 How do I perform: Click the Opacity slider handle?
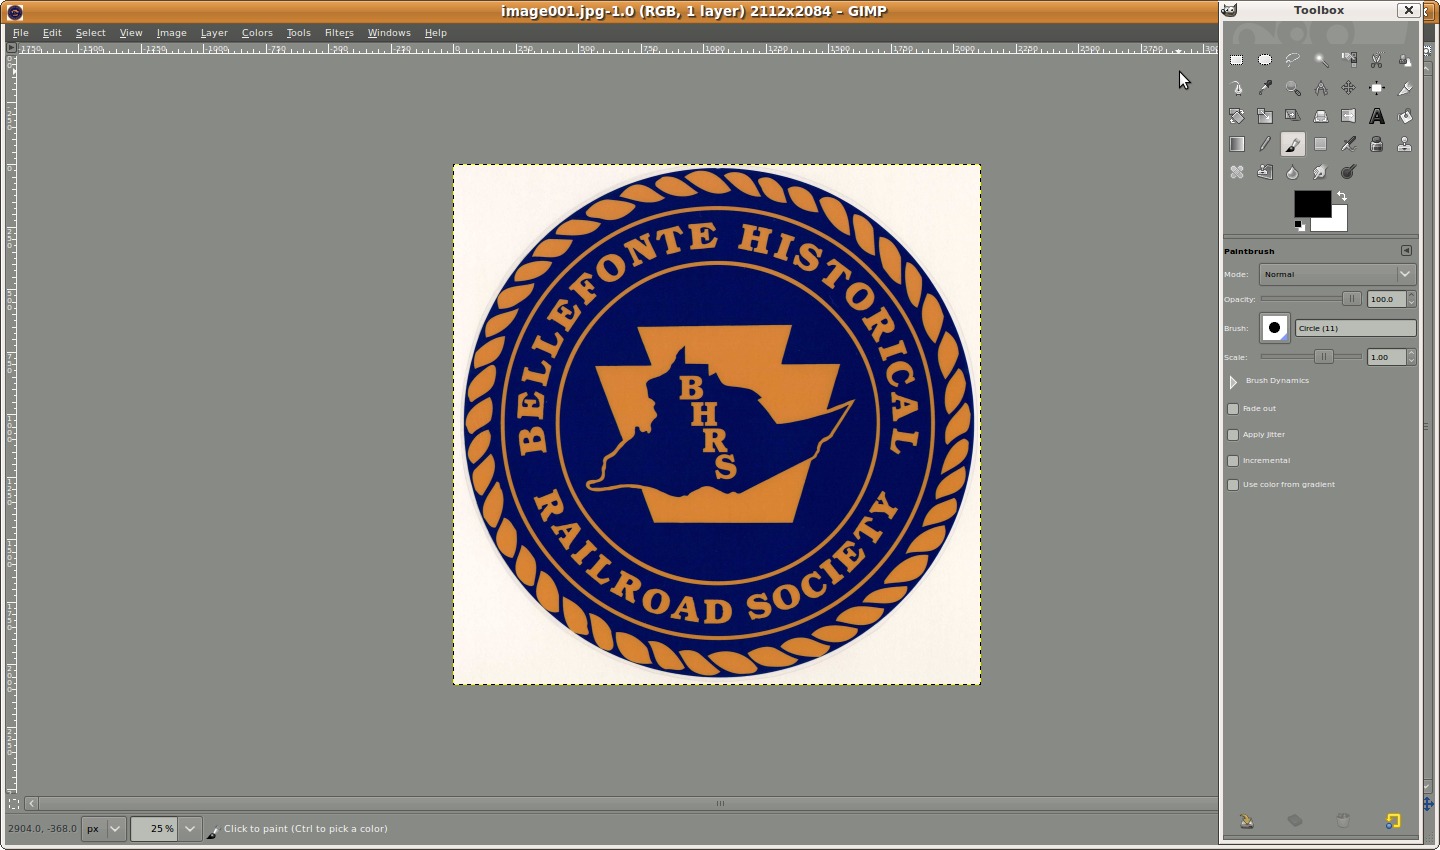click(1351, 299)
